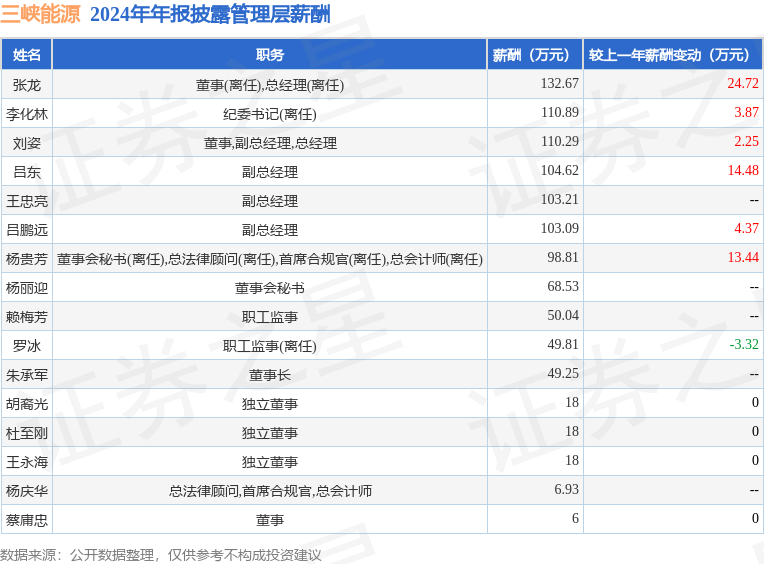This screenshot has width=764, height=564.
Task: Click the negative change value -3.32
Action: coord(744,344)
